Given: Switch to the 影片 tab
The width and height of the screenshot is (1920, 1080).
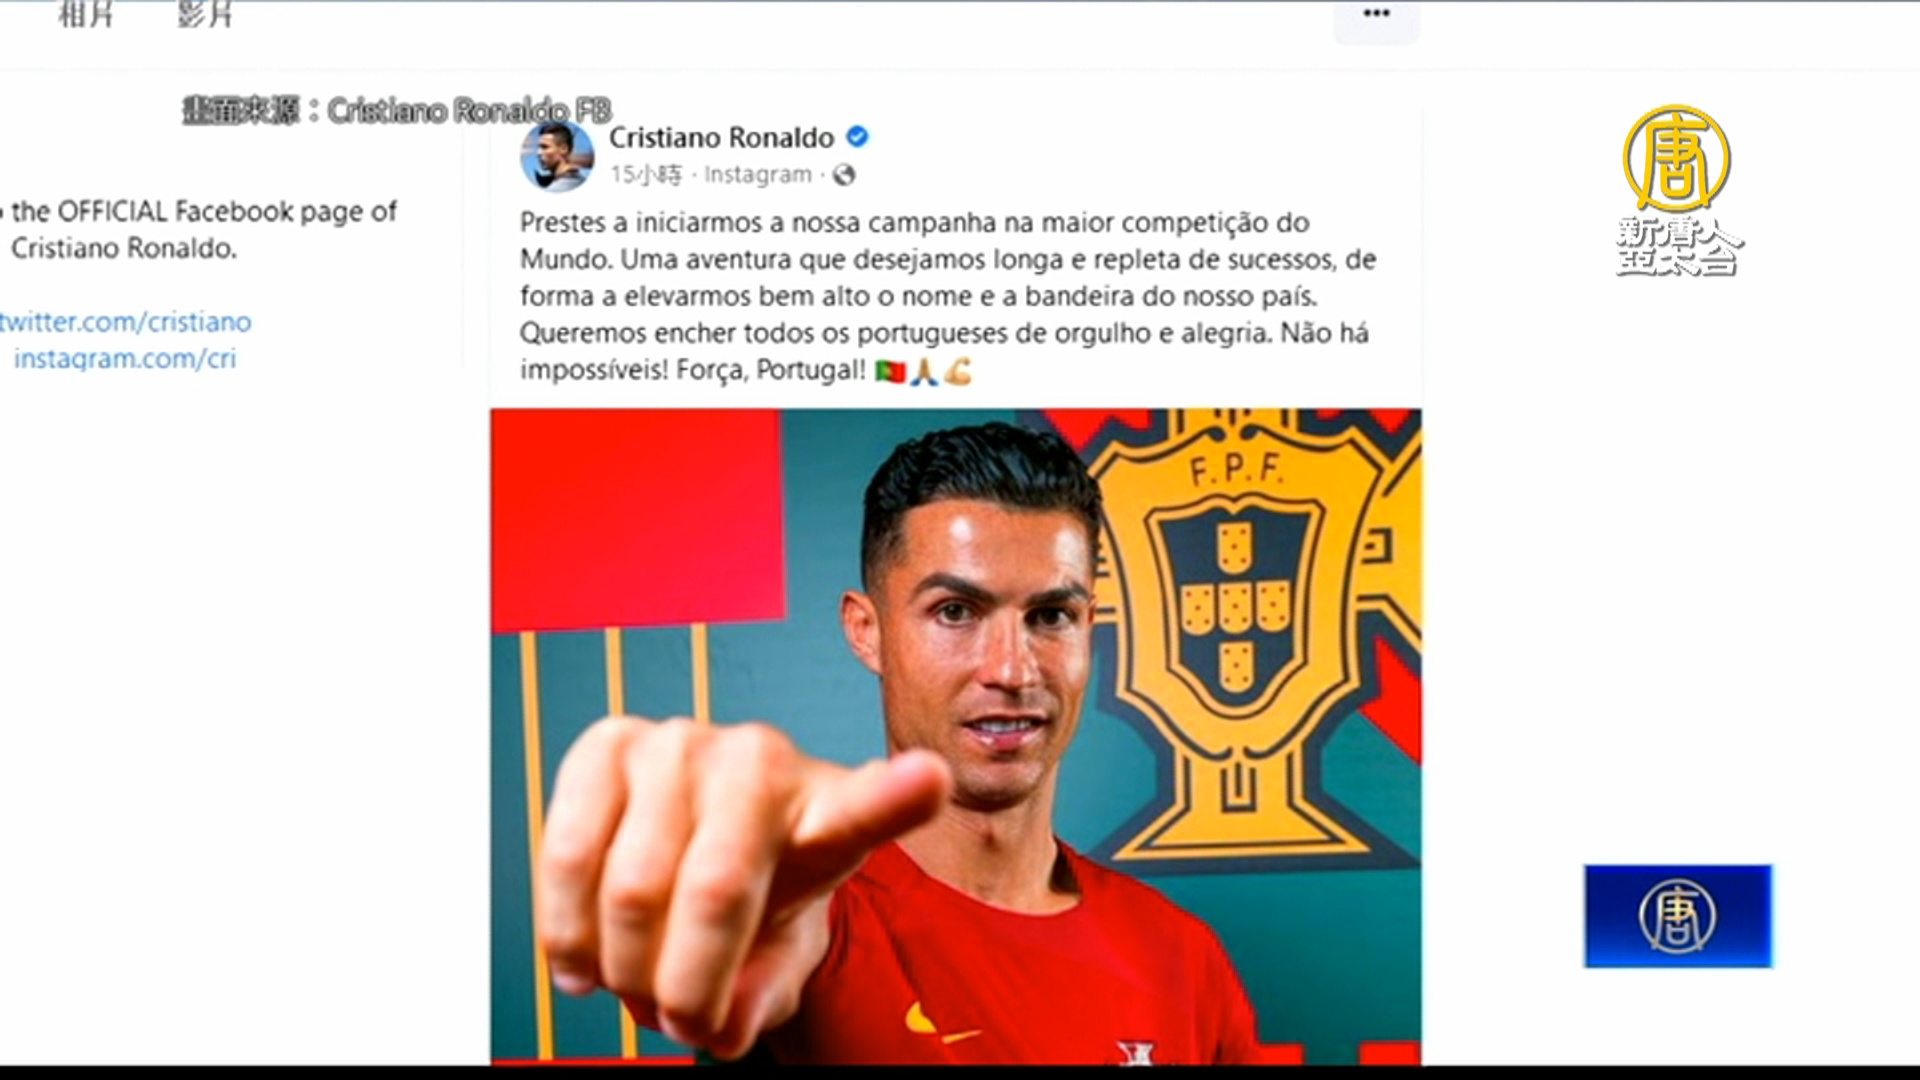Looking at the screenshot, I should 205,14.
